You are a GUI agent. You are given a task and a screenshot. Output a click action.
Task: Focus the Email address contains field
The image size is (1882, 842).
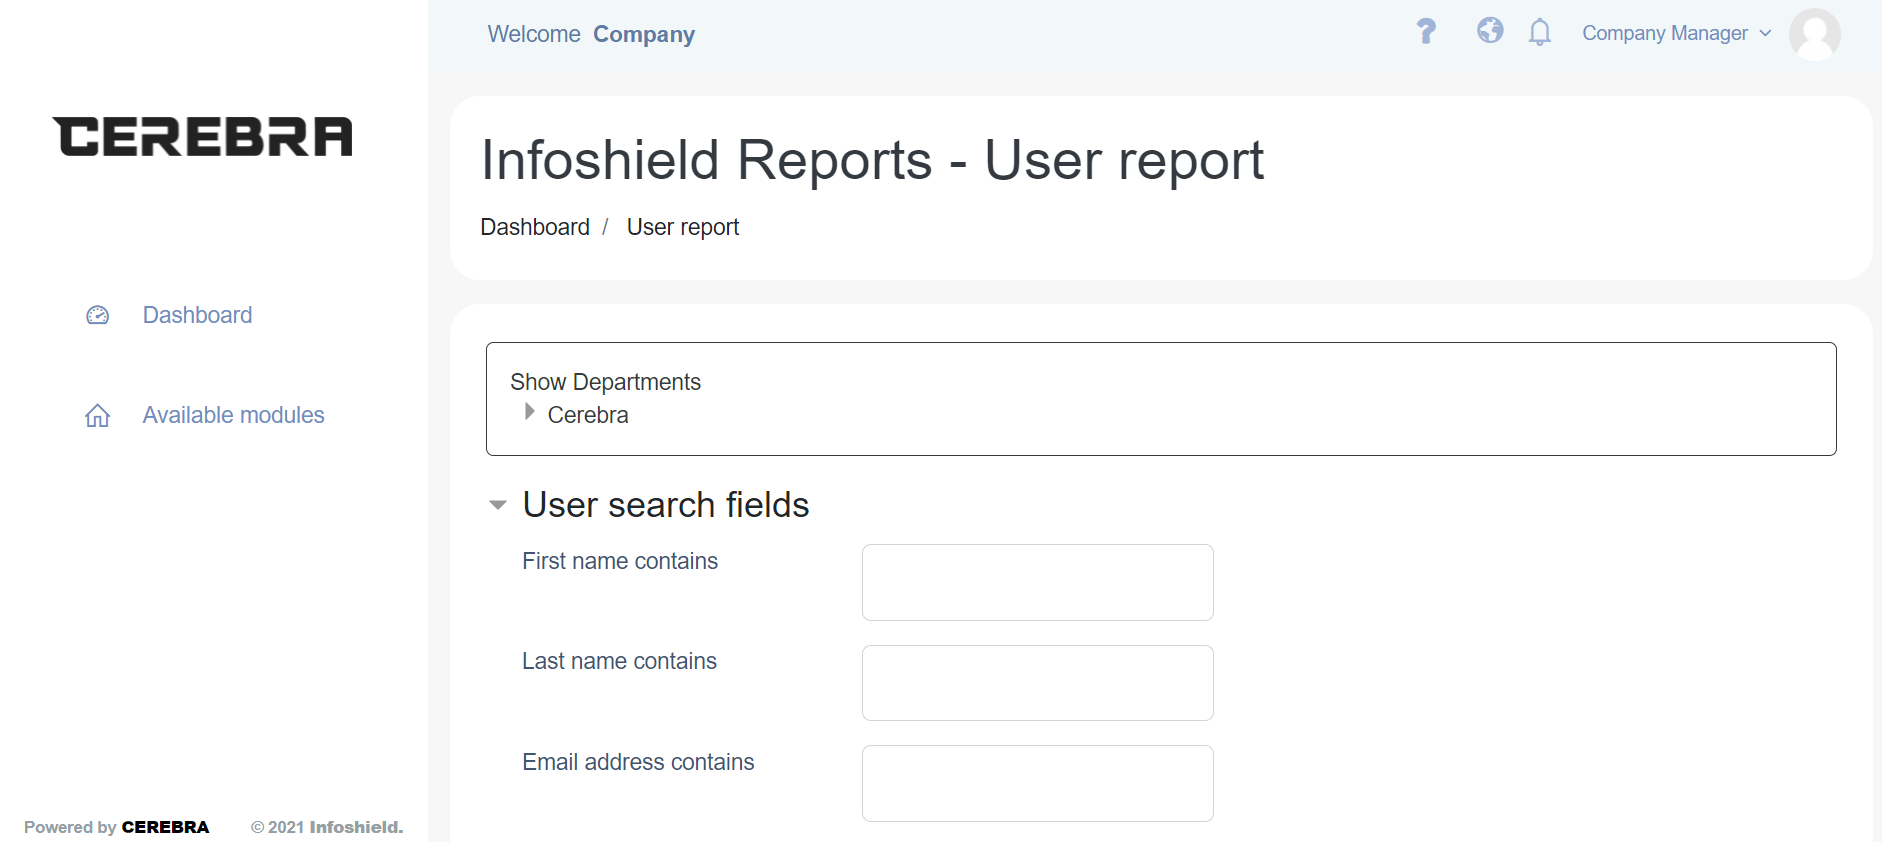pyautogui.click(x=1038, y=783)
